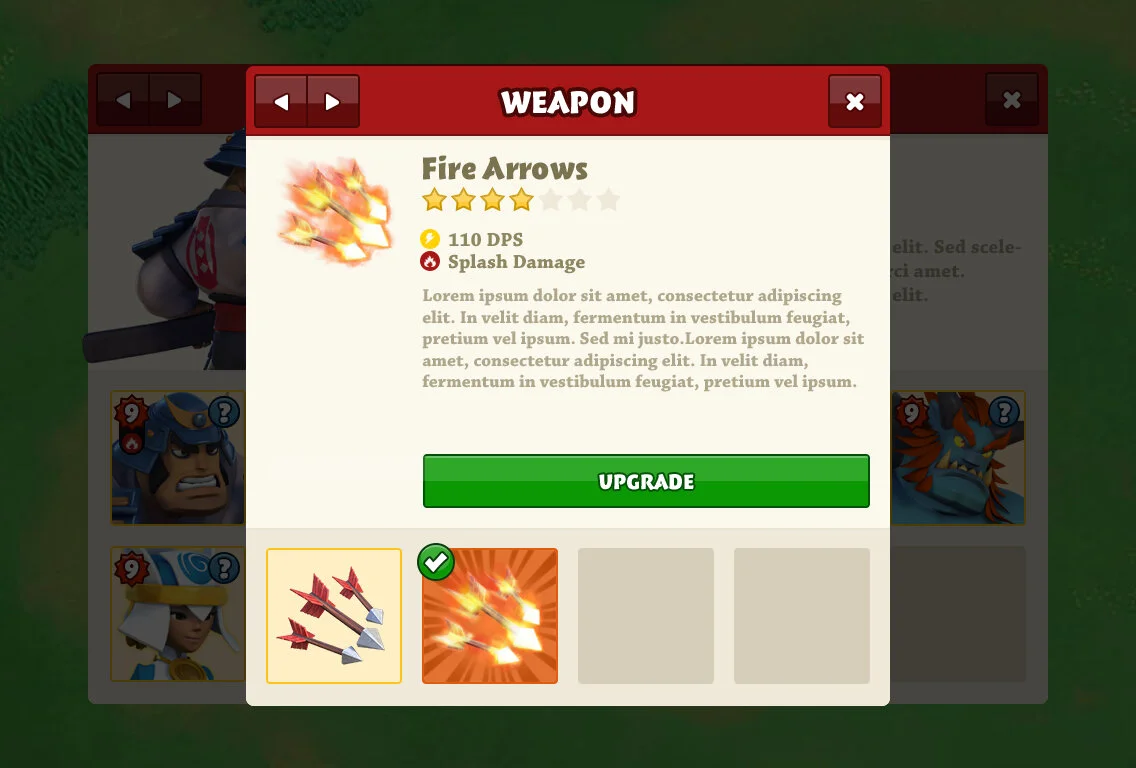This screenshot has height=768, width=1136.
Task: Click the yellow lightning DPS icon
Action: [x=430, y=239]
